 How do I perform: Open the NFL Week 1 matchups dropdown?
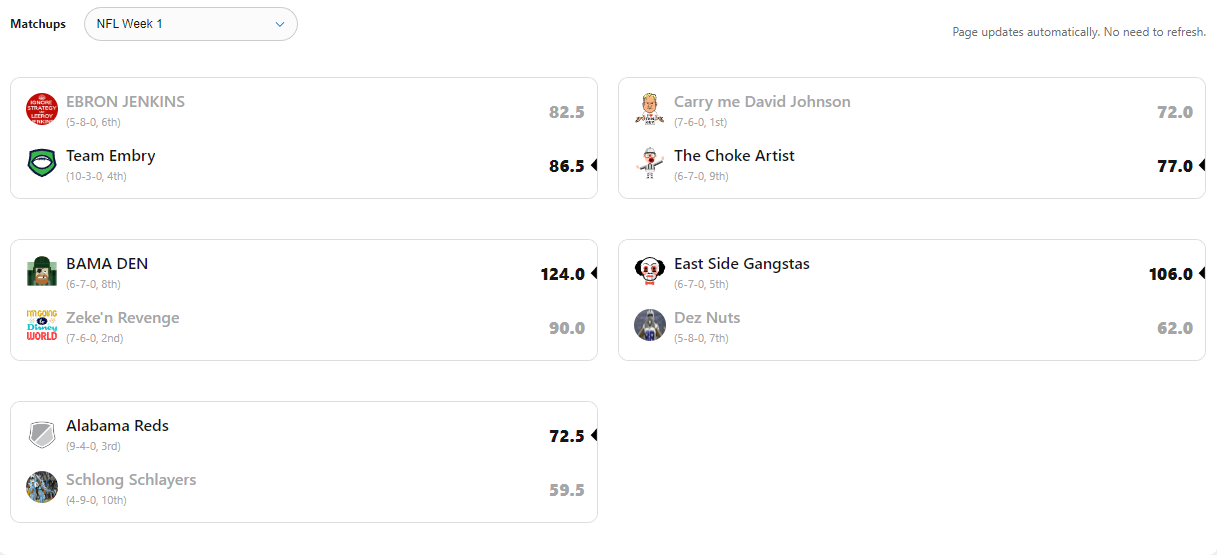coord(190,24)
